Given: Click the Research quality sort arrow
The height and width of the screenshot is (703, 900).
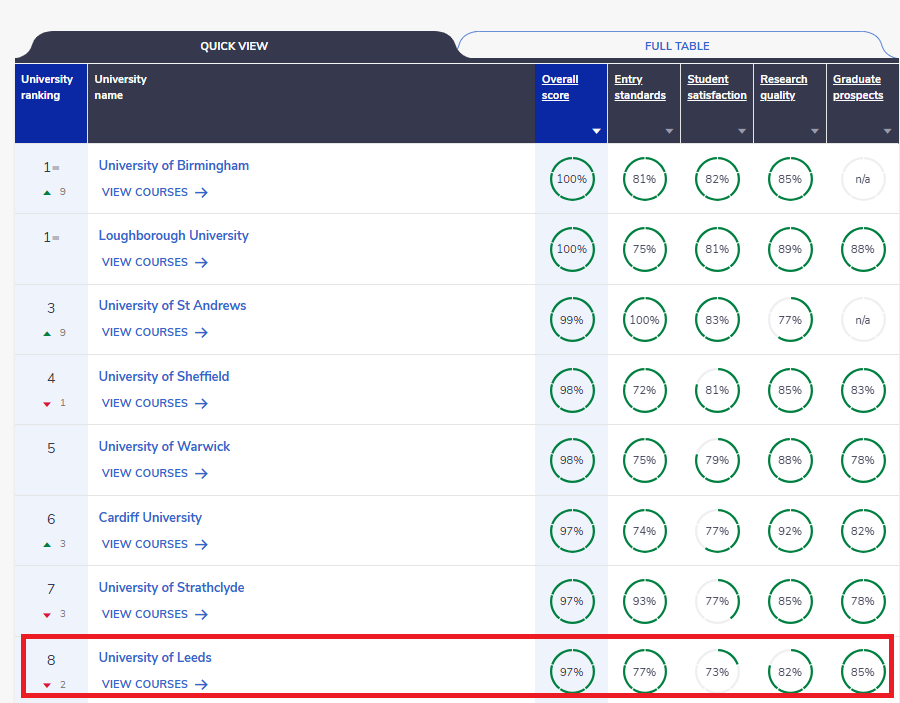Looking at the screenshot, I should 815,131.
